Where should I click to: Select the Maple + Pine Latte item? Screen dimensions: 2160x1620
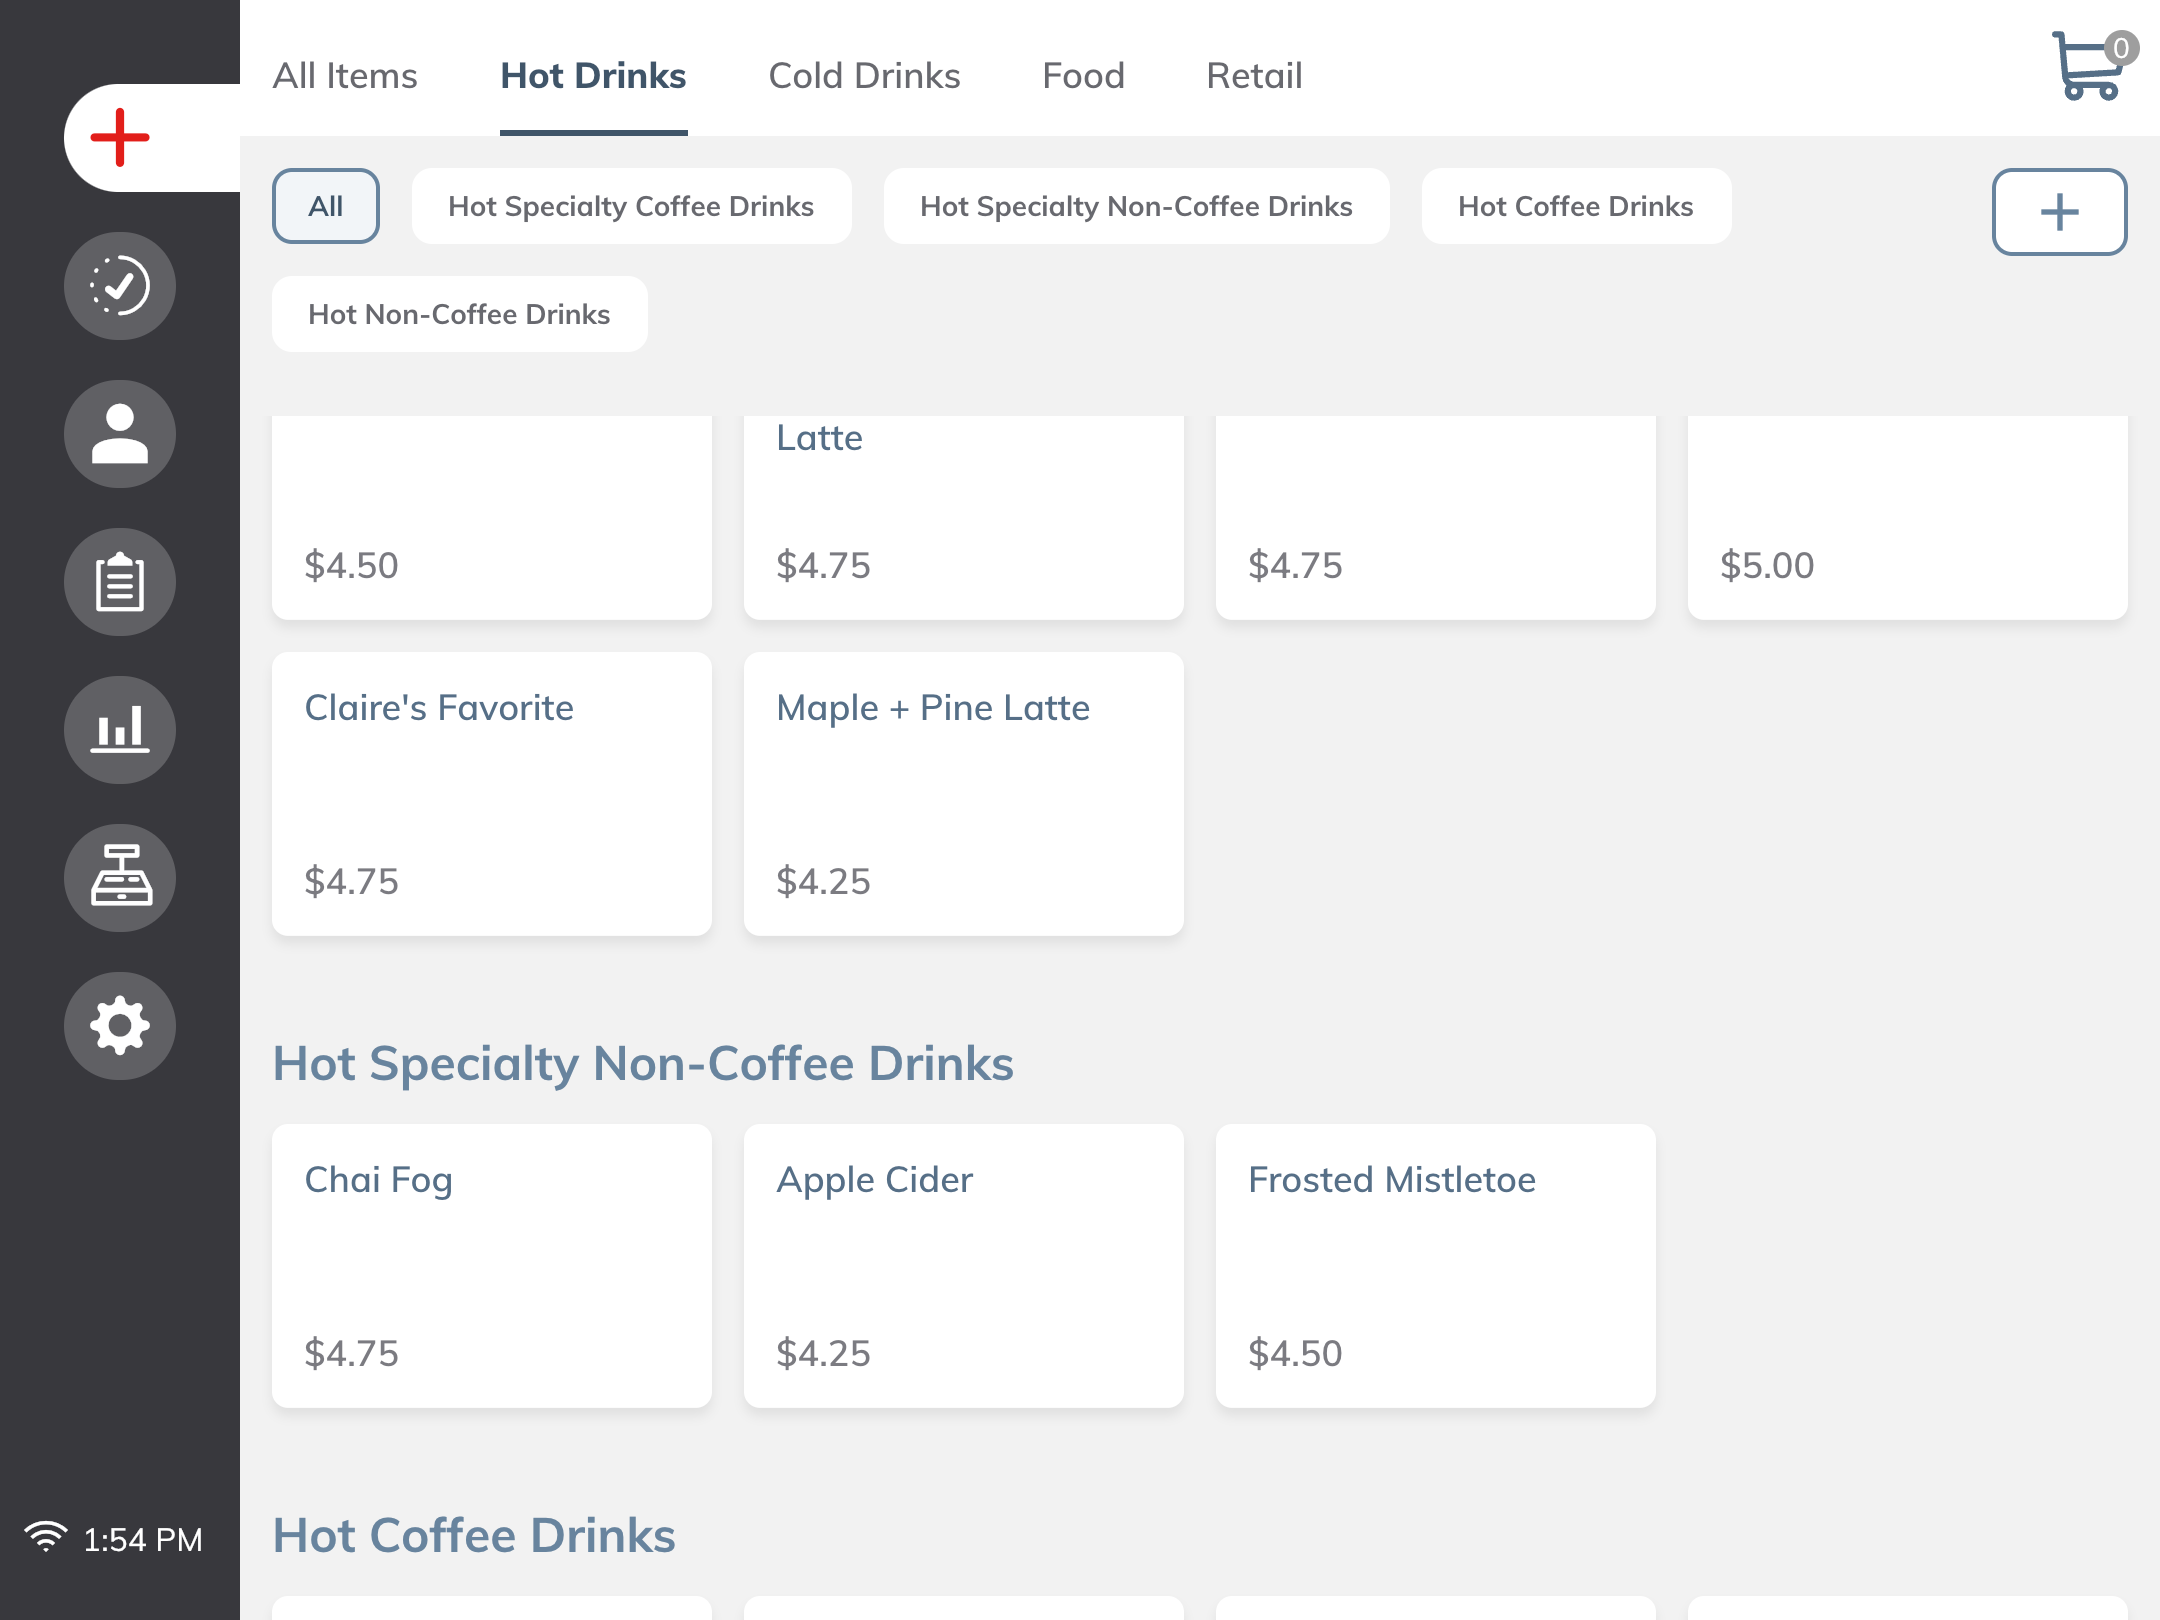click(963, 793)
